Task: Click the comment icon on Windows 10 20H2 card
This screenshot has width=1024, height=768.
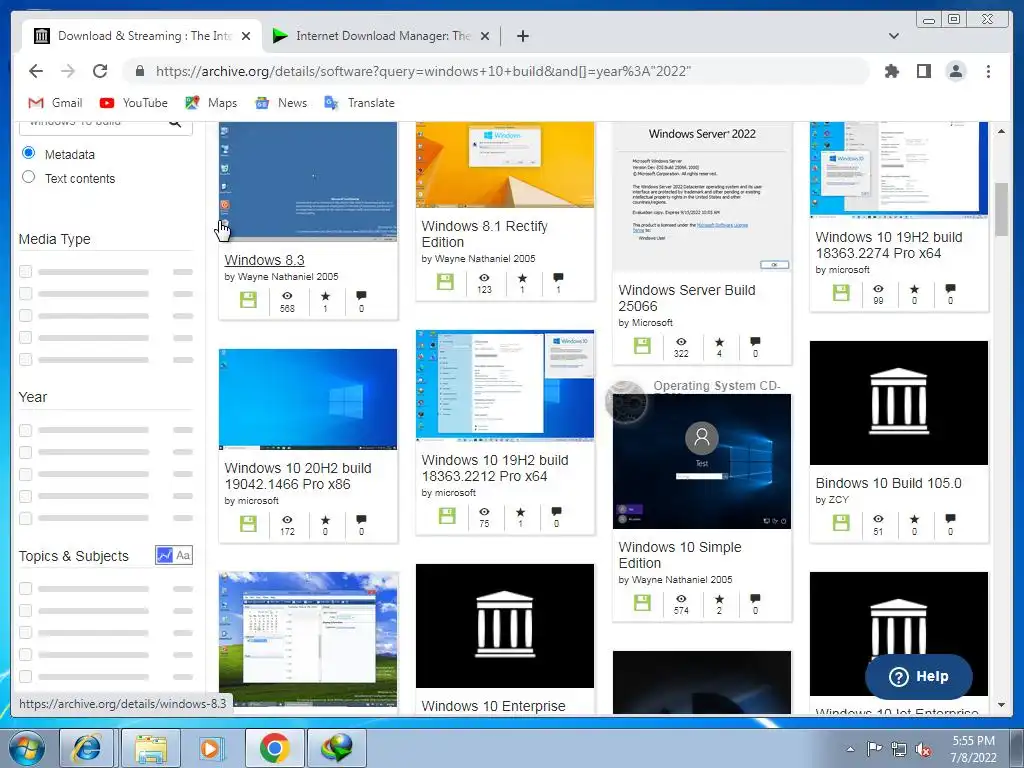Action: (361, 519)
